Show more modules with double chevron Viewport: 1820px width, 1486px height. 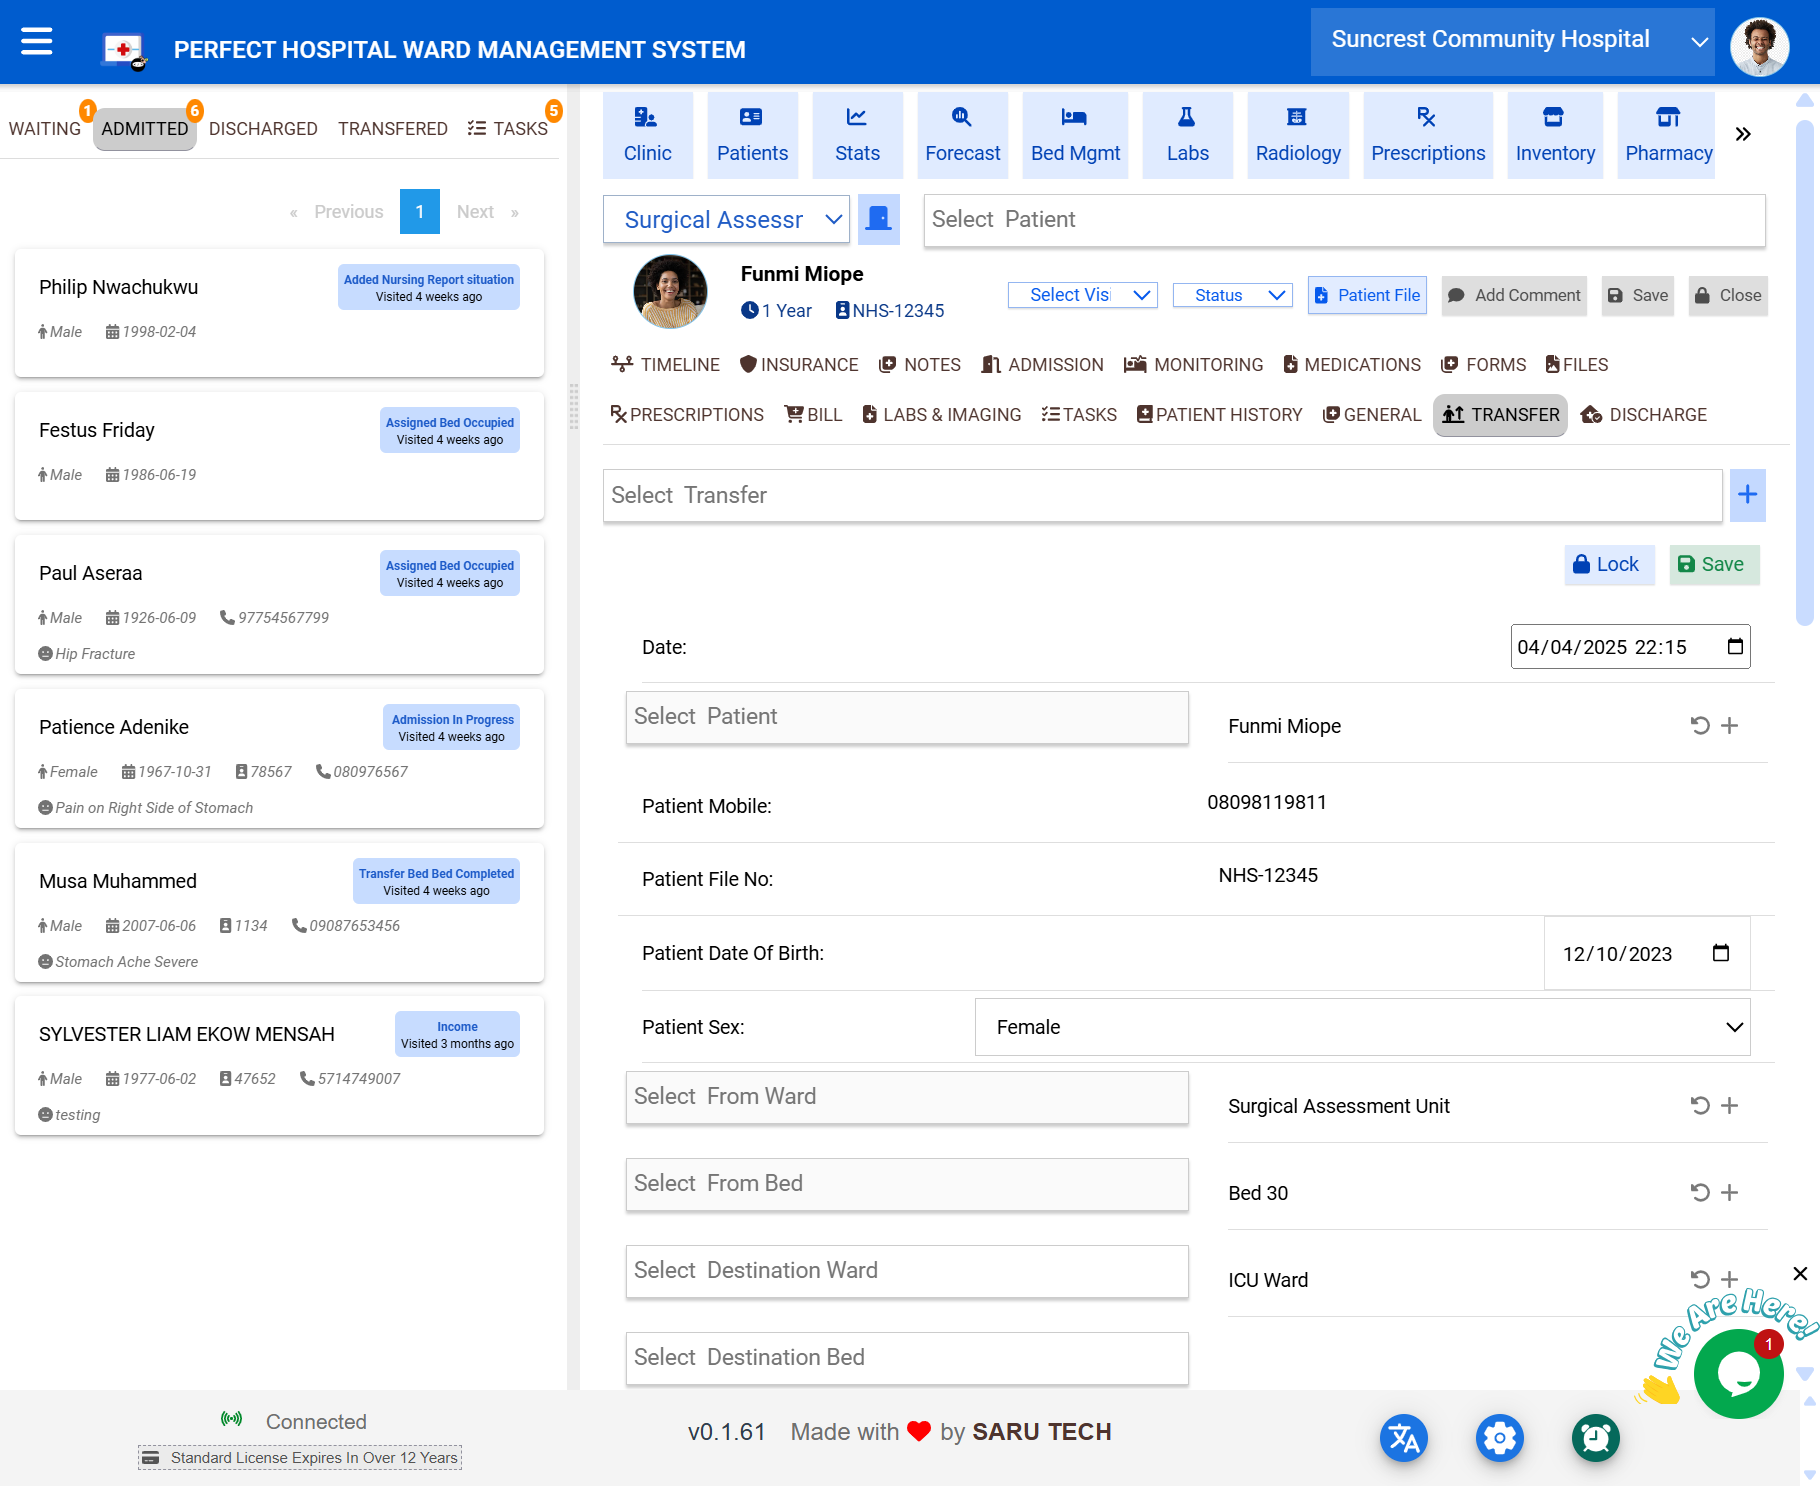(1743, 134)
